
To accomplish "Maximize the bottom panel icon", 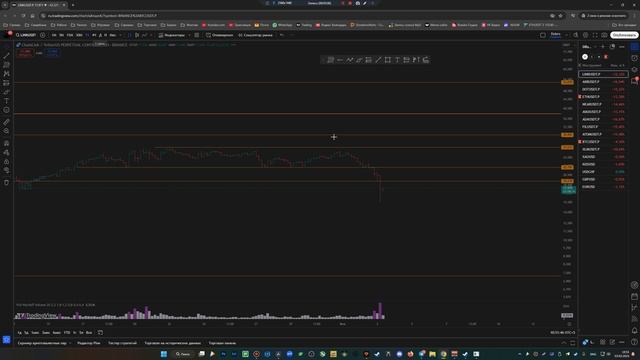I will pyautogui.click(x=573, y=343).
